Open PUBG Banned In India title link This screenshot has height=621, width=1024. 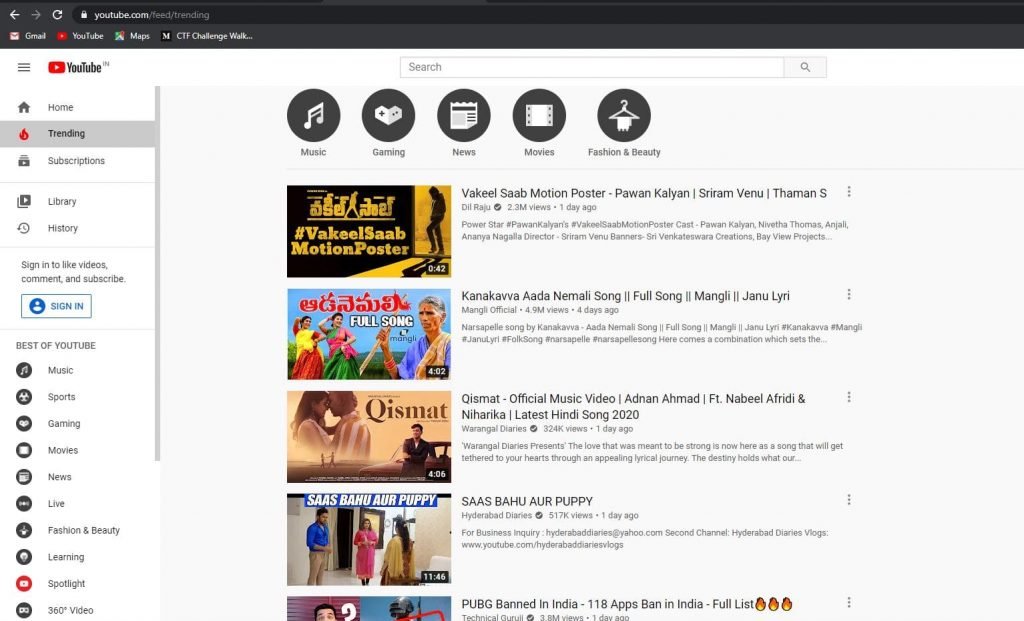pos(627,604)
